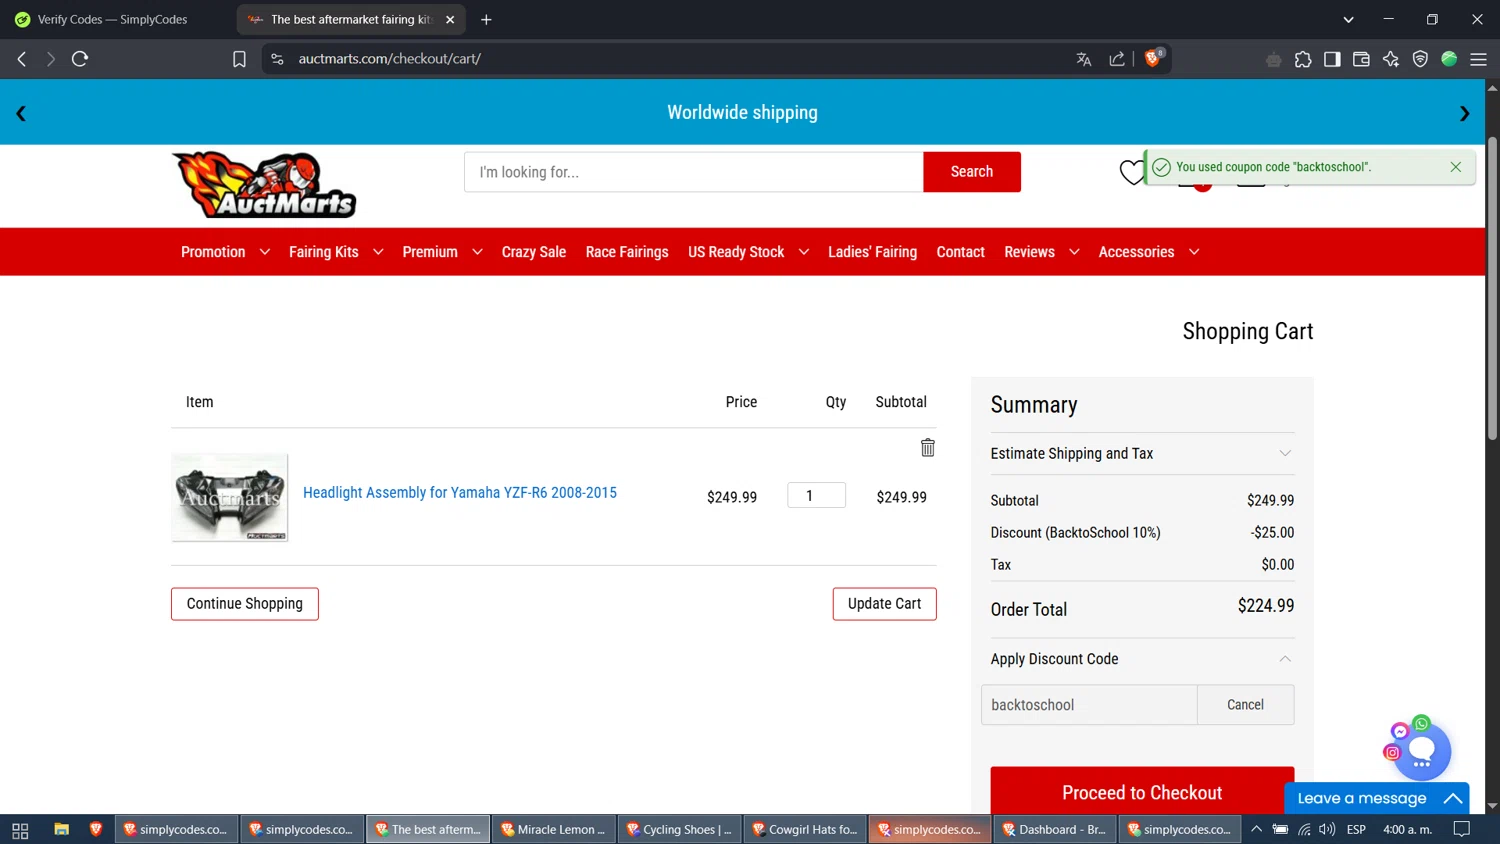Viewport: 1500px width, 844px height.
Task: Expand US Ready Stock menu arrow
Action: (x=803, y=252)
